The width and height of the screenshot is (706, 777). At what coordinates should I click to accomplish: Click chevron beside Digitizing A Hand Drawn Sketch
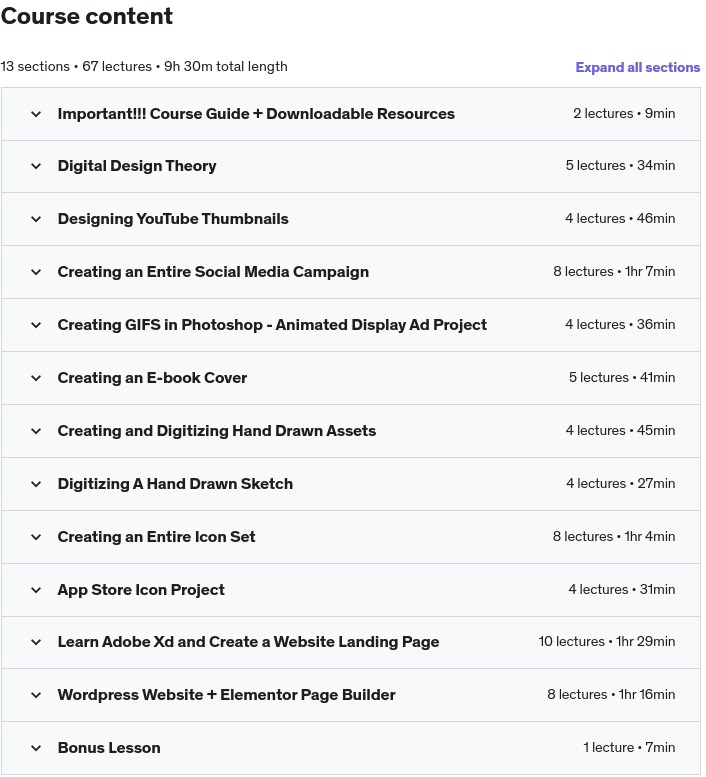(36, 484)
